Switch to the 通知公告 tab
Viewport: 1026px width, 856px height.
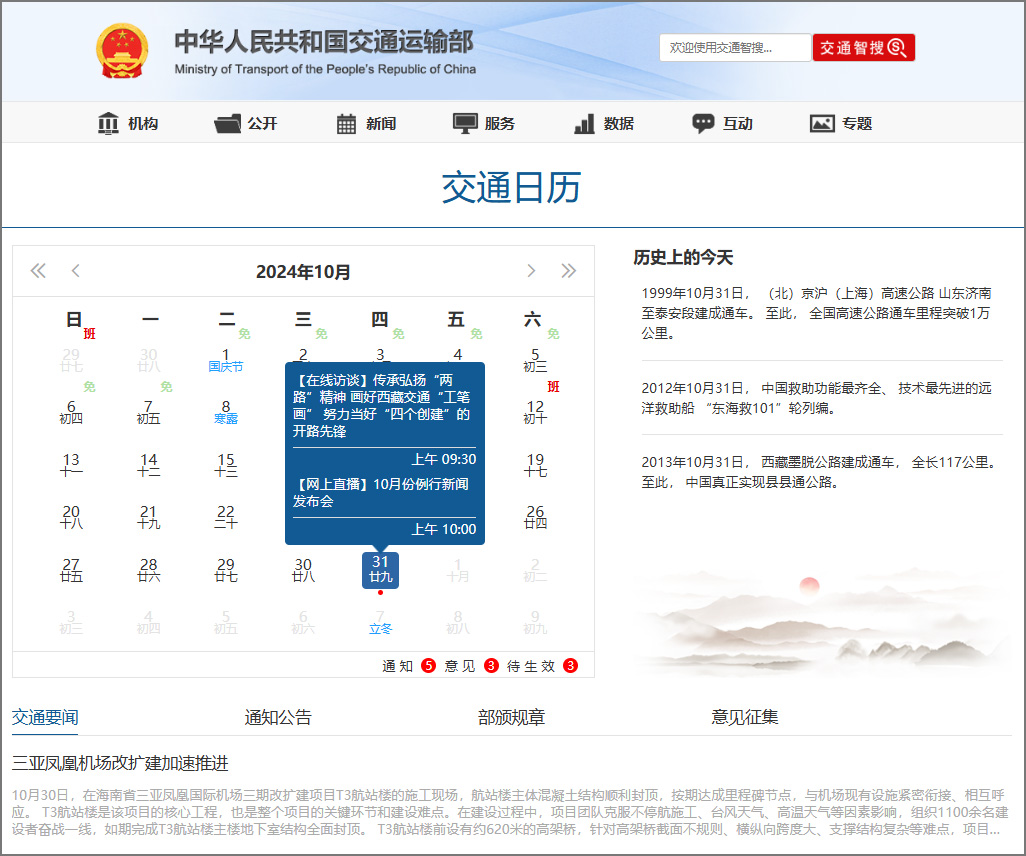[278, 717]
